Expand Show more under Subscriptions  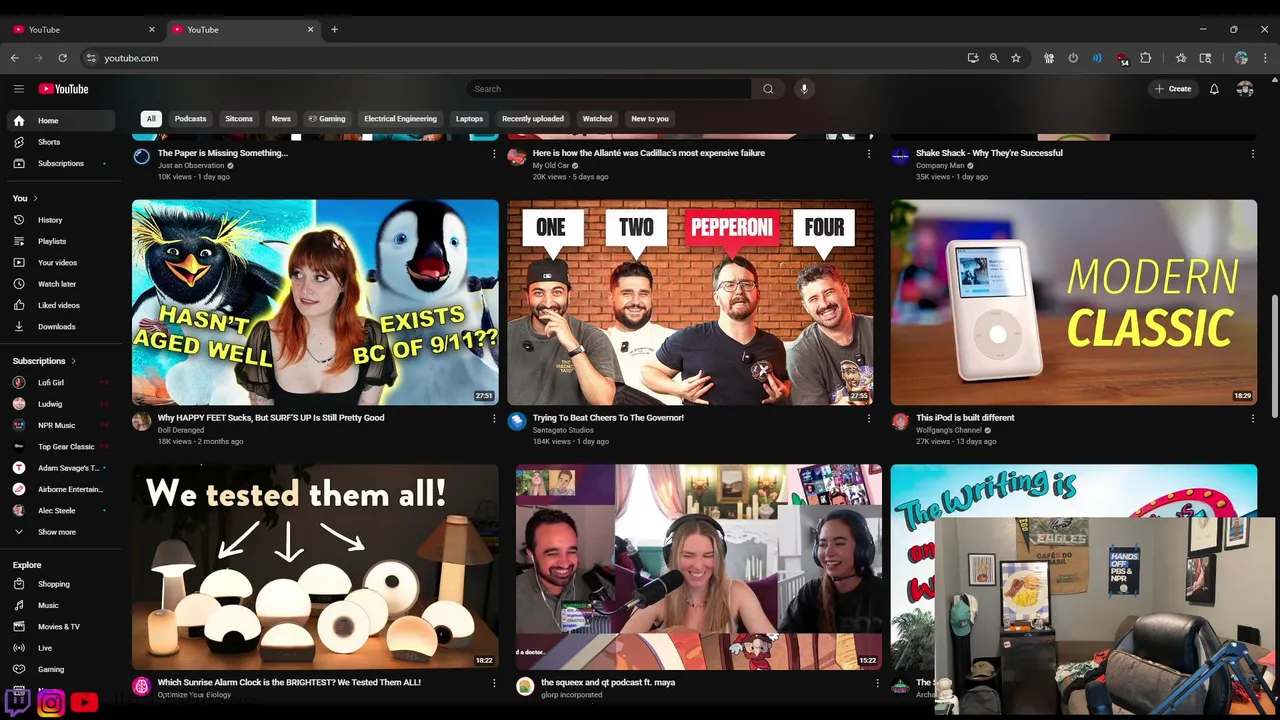click(x=61, y=532)
